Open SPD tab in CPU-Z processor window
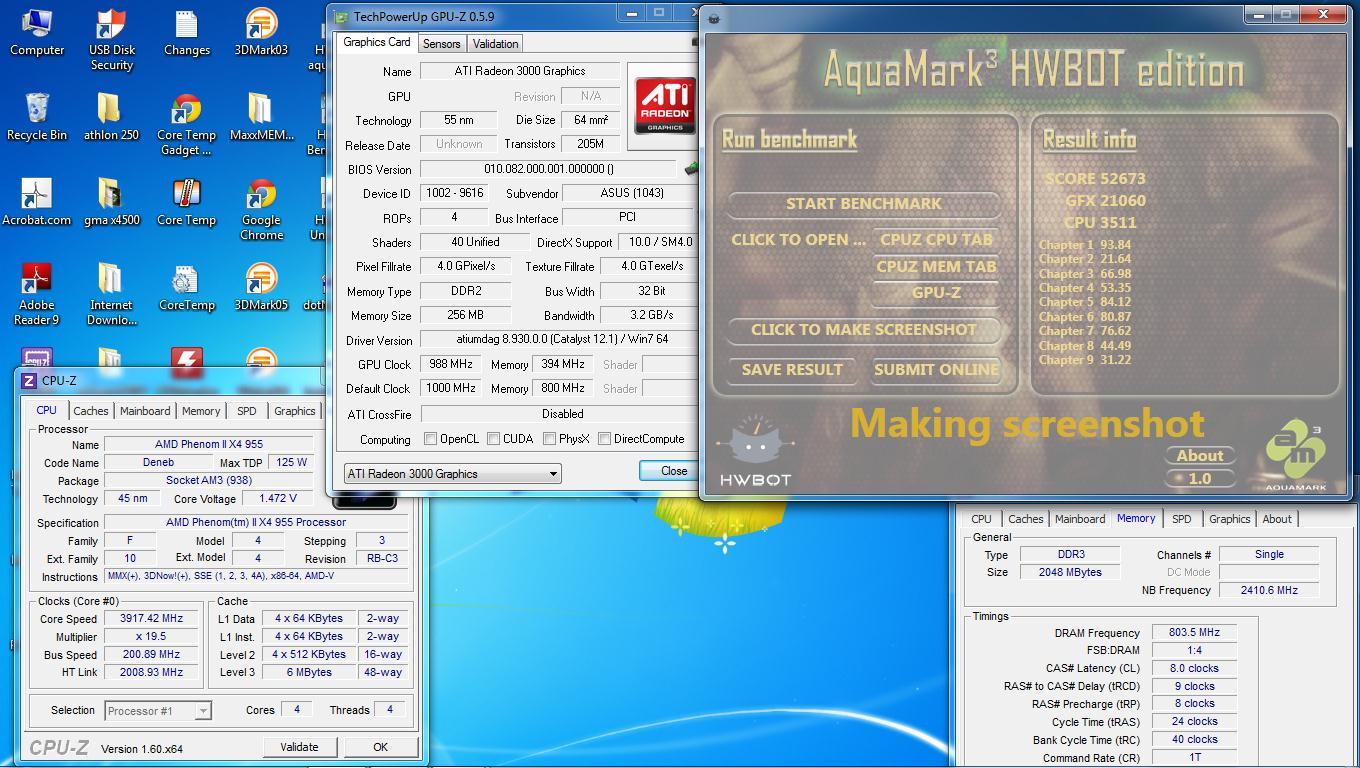Image resolution: width=1360 pixels, height=768 pixels. [246, 411]
